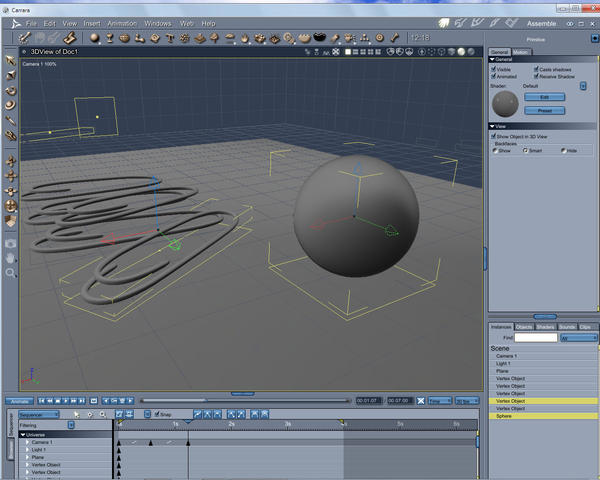Uncheck the Visible checkbox
Screen dimensions: 600x480
pyautogui.click(x=494, y=69)
